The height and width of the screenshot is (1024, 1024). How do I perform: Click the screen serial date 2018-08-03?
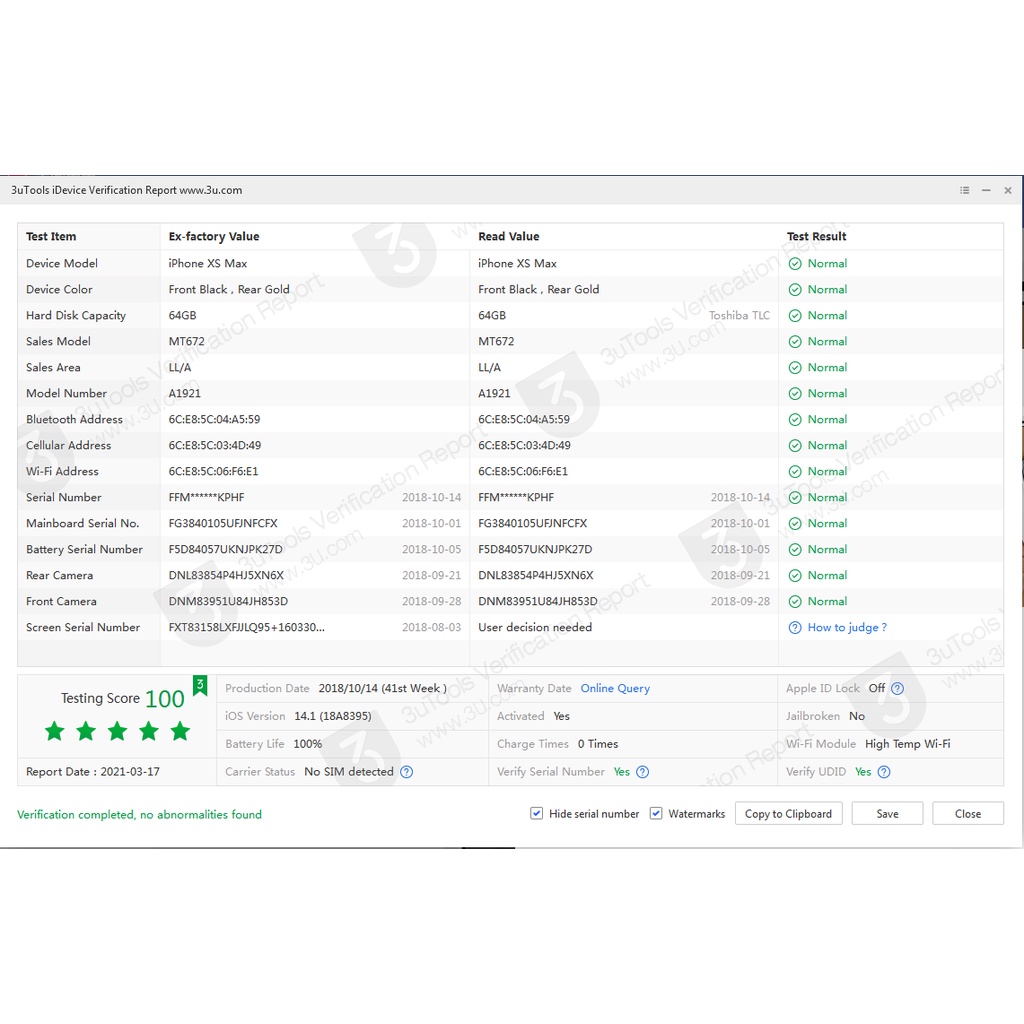[431, 628]
